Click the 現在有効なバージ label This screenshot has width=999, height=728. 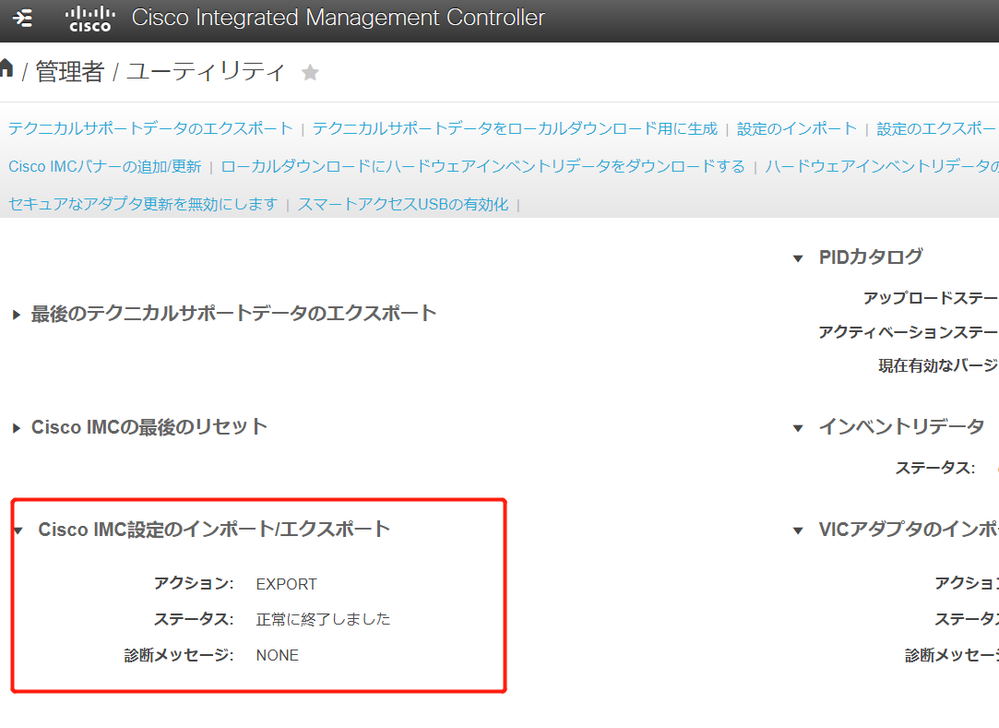click(x=938, y=366)
